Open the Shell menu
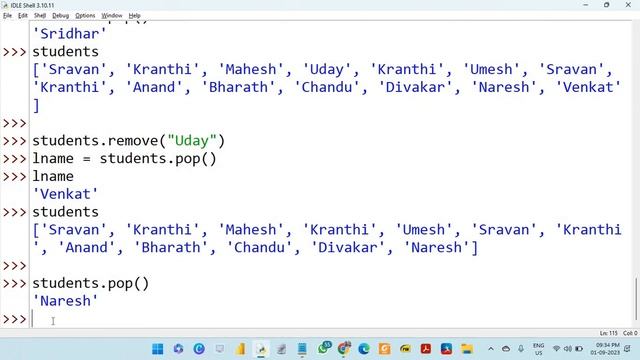The width and height of the screenshot is (640, 360). point(40,16)
